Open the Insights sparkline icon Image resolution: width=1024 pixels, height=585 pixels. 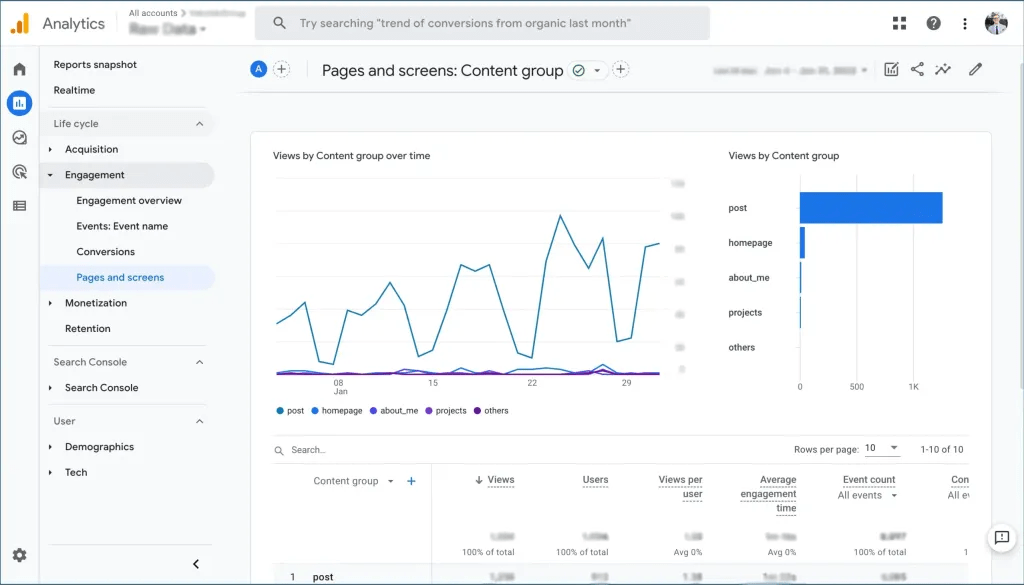pyautogui.click(x=943, y=69)
